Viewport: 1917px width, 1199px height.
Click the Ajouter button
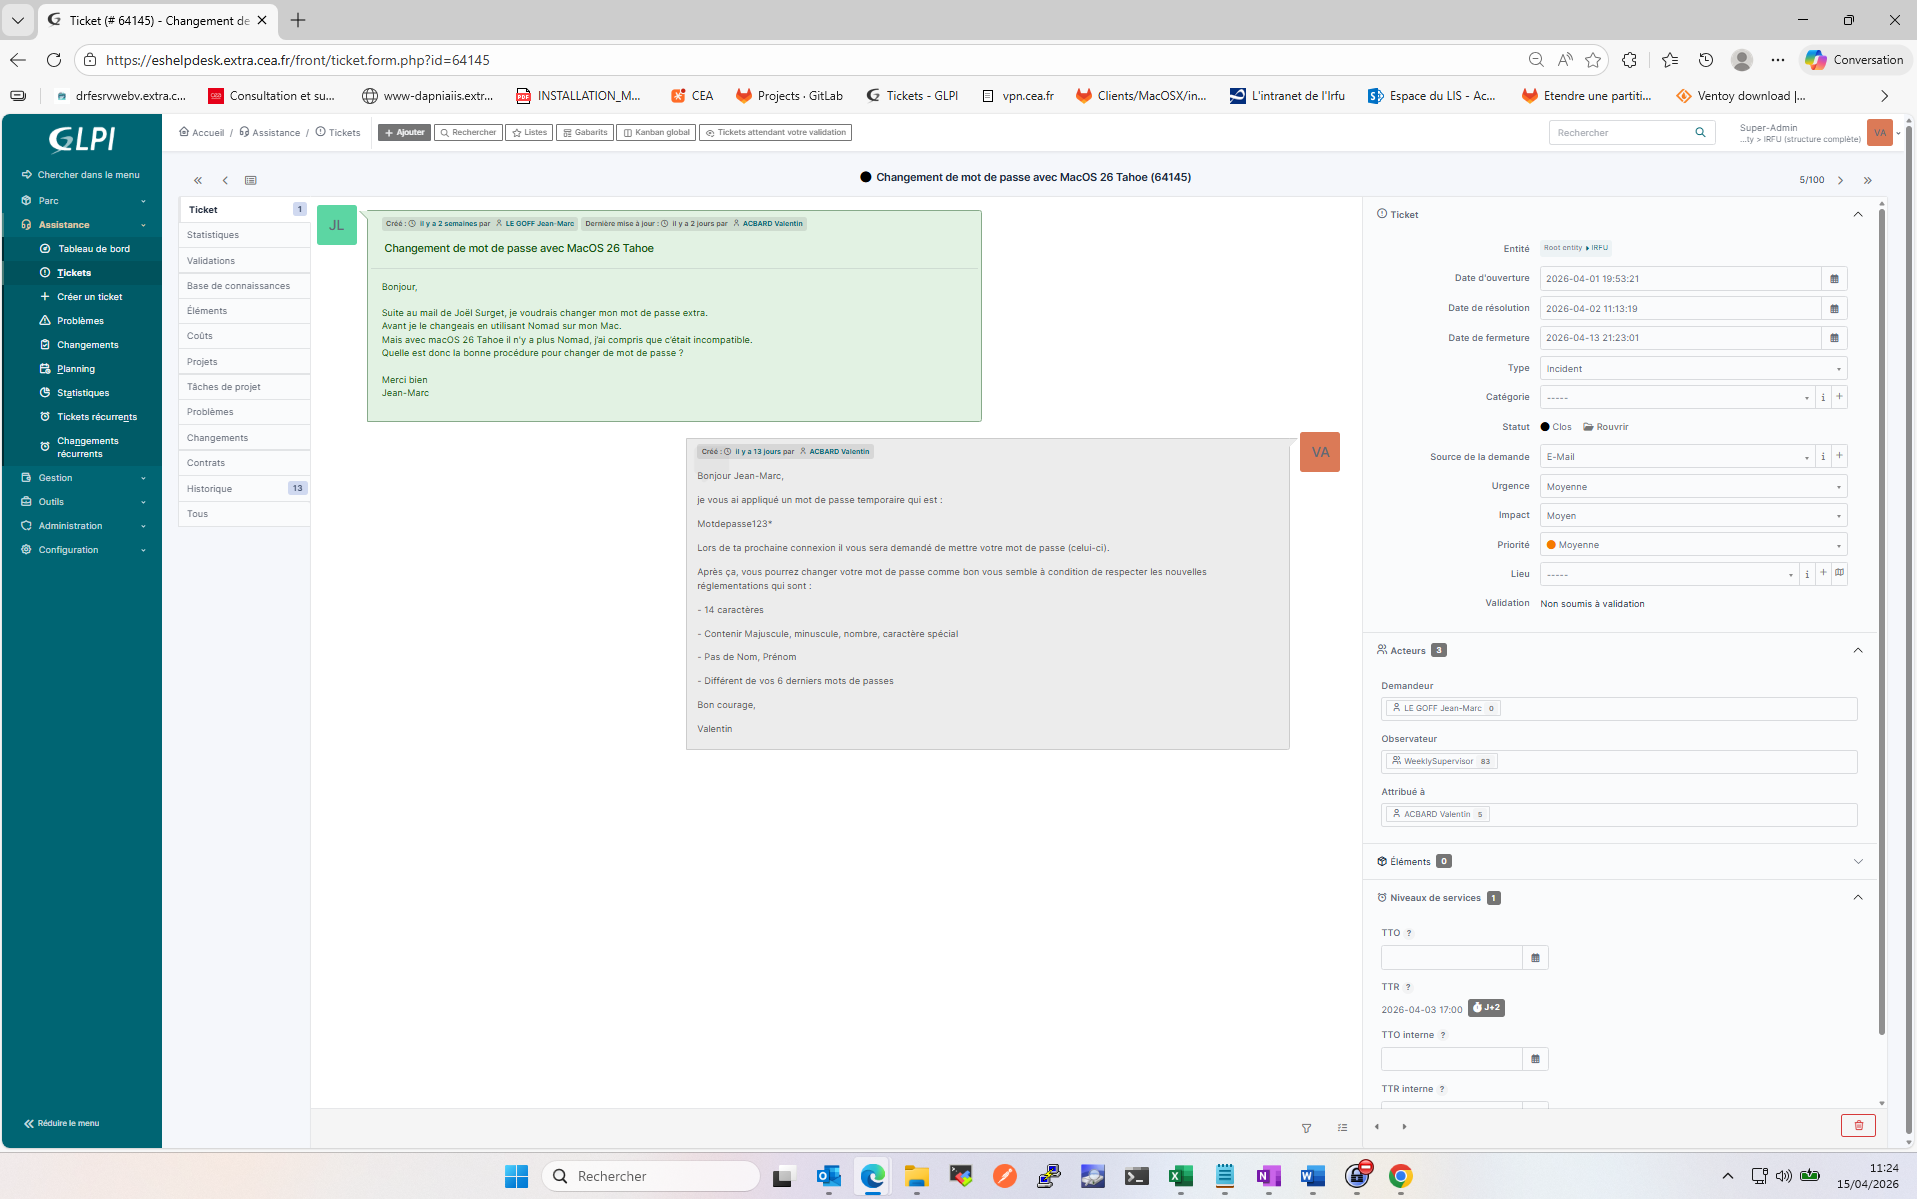(x=404, y=132)
